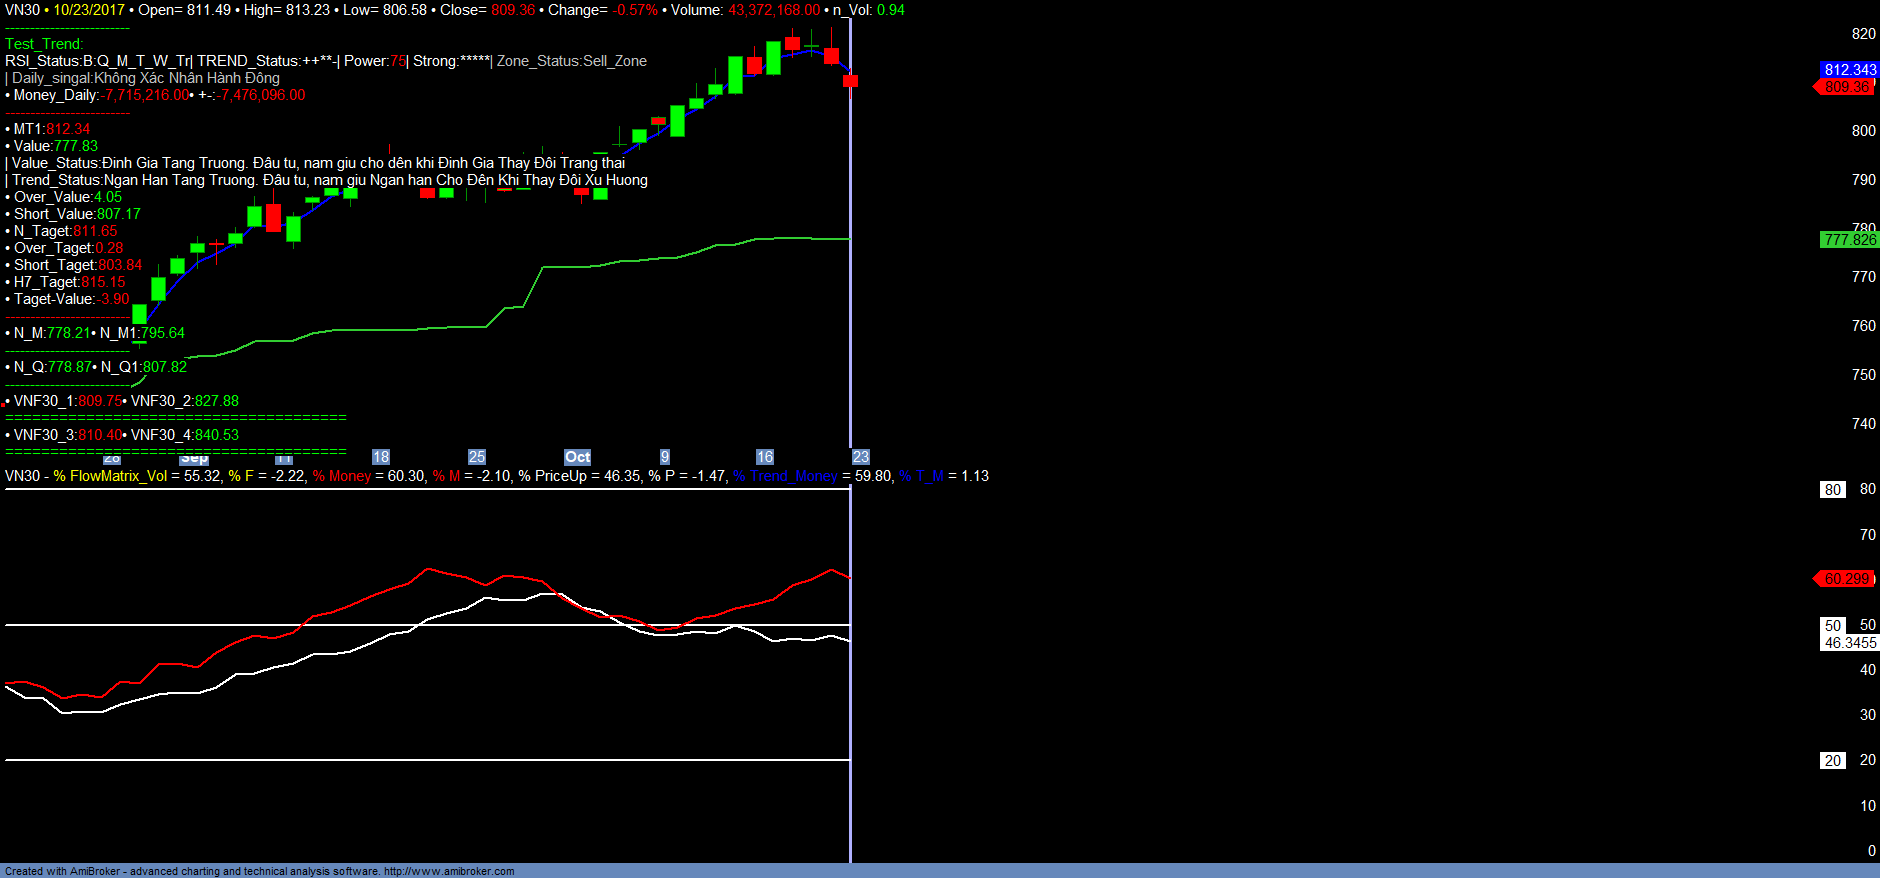This screenshot has width=1880, height=878.
Task: Select the 50 level label box
Action: [1832, 626]
